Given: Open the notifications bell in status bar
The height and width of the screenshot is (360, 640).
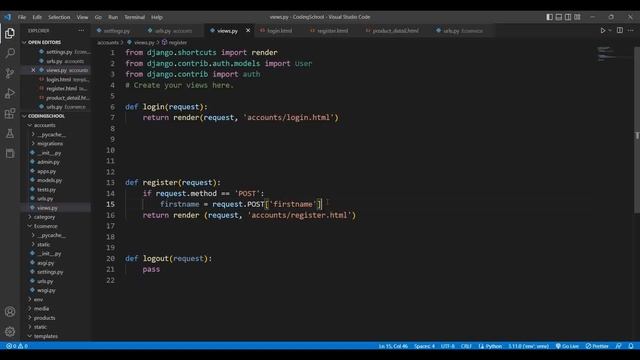Looking at the screenshot, I should pyautogui.click(x=631, y=346).
